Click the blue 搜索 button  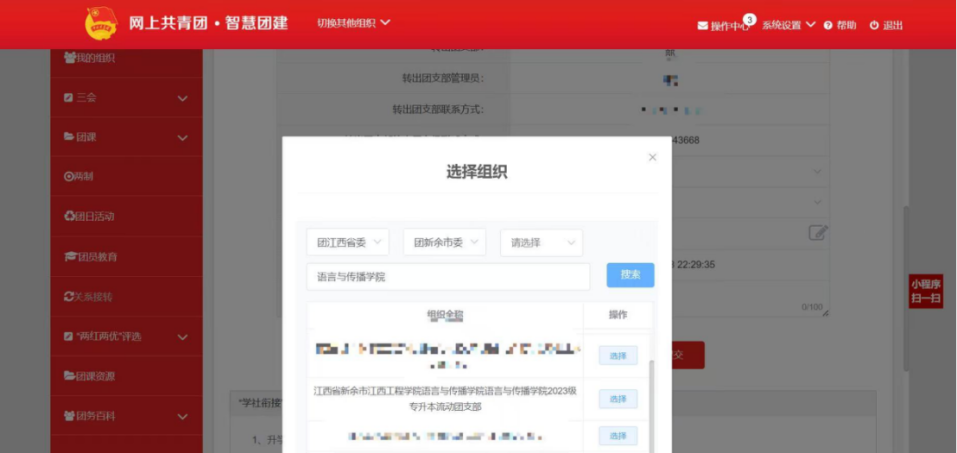630,275
